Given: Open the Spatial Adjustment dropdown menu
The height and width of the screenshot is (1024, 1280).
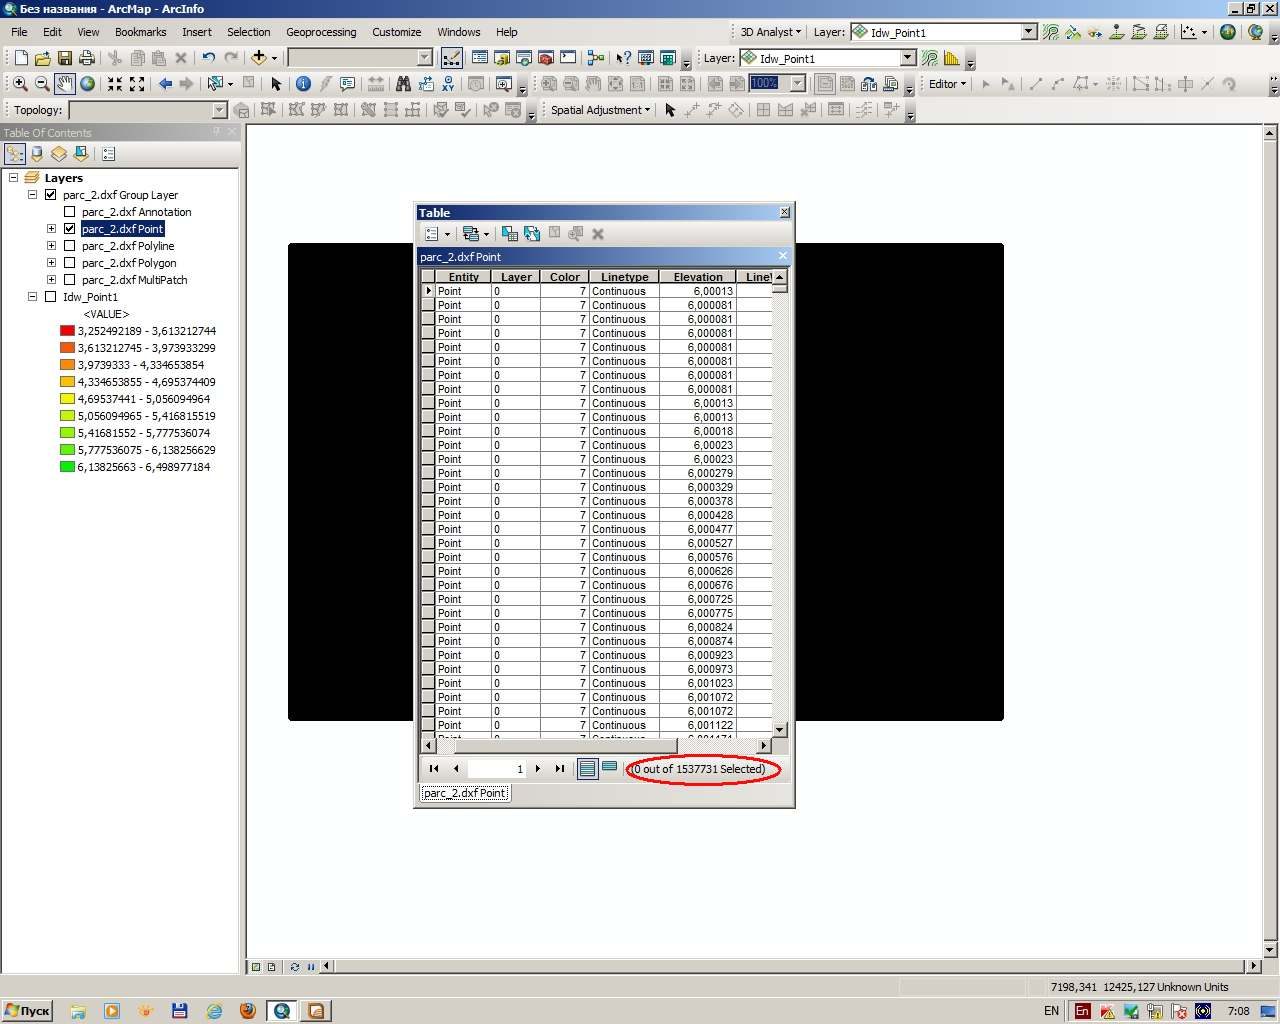Looking at the screenshot, I should pos(600,110).
